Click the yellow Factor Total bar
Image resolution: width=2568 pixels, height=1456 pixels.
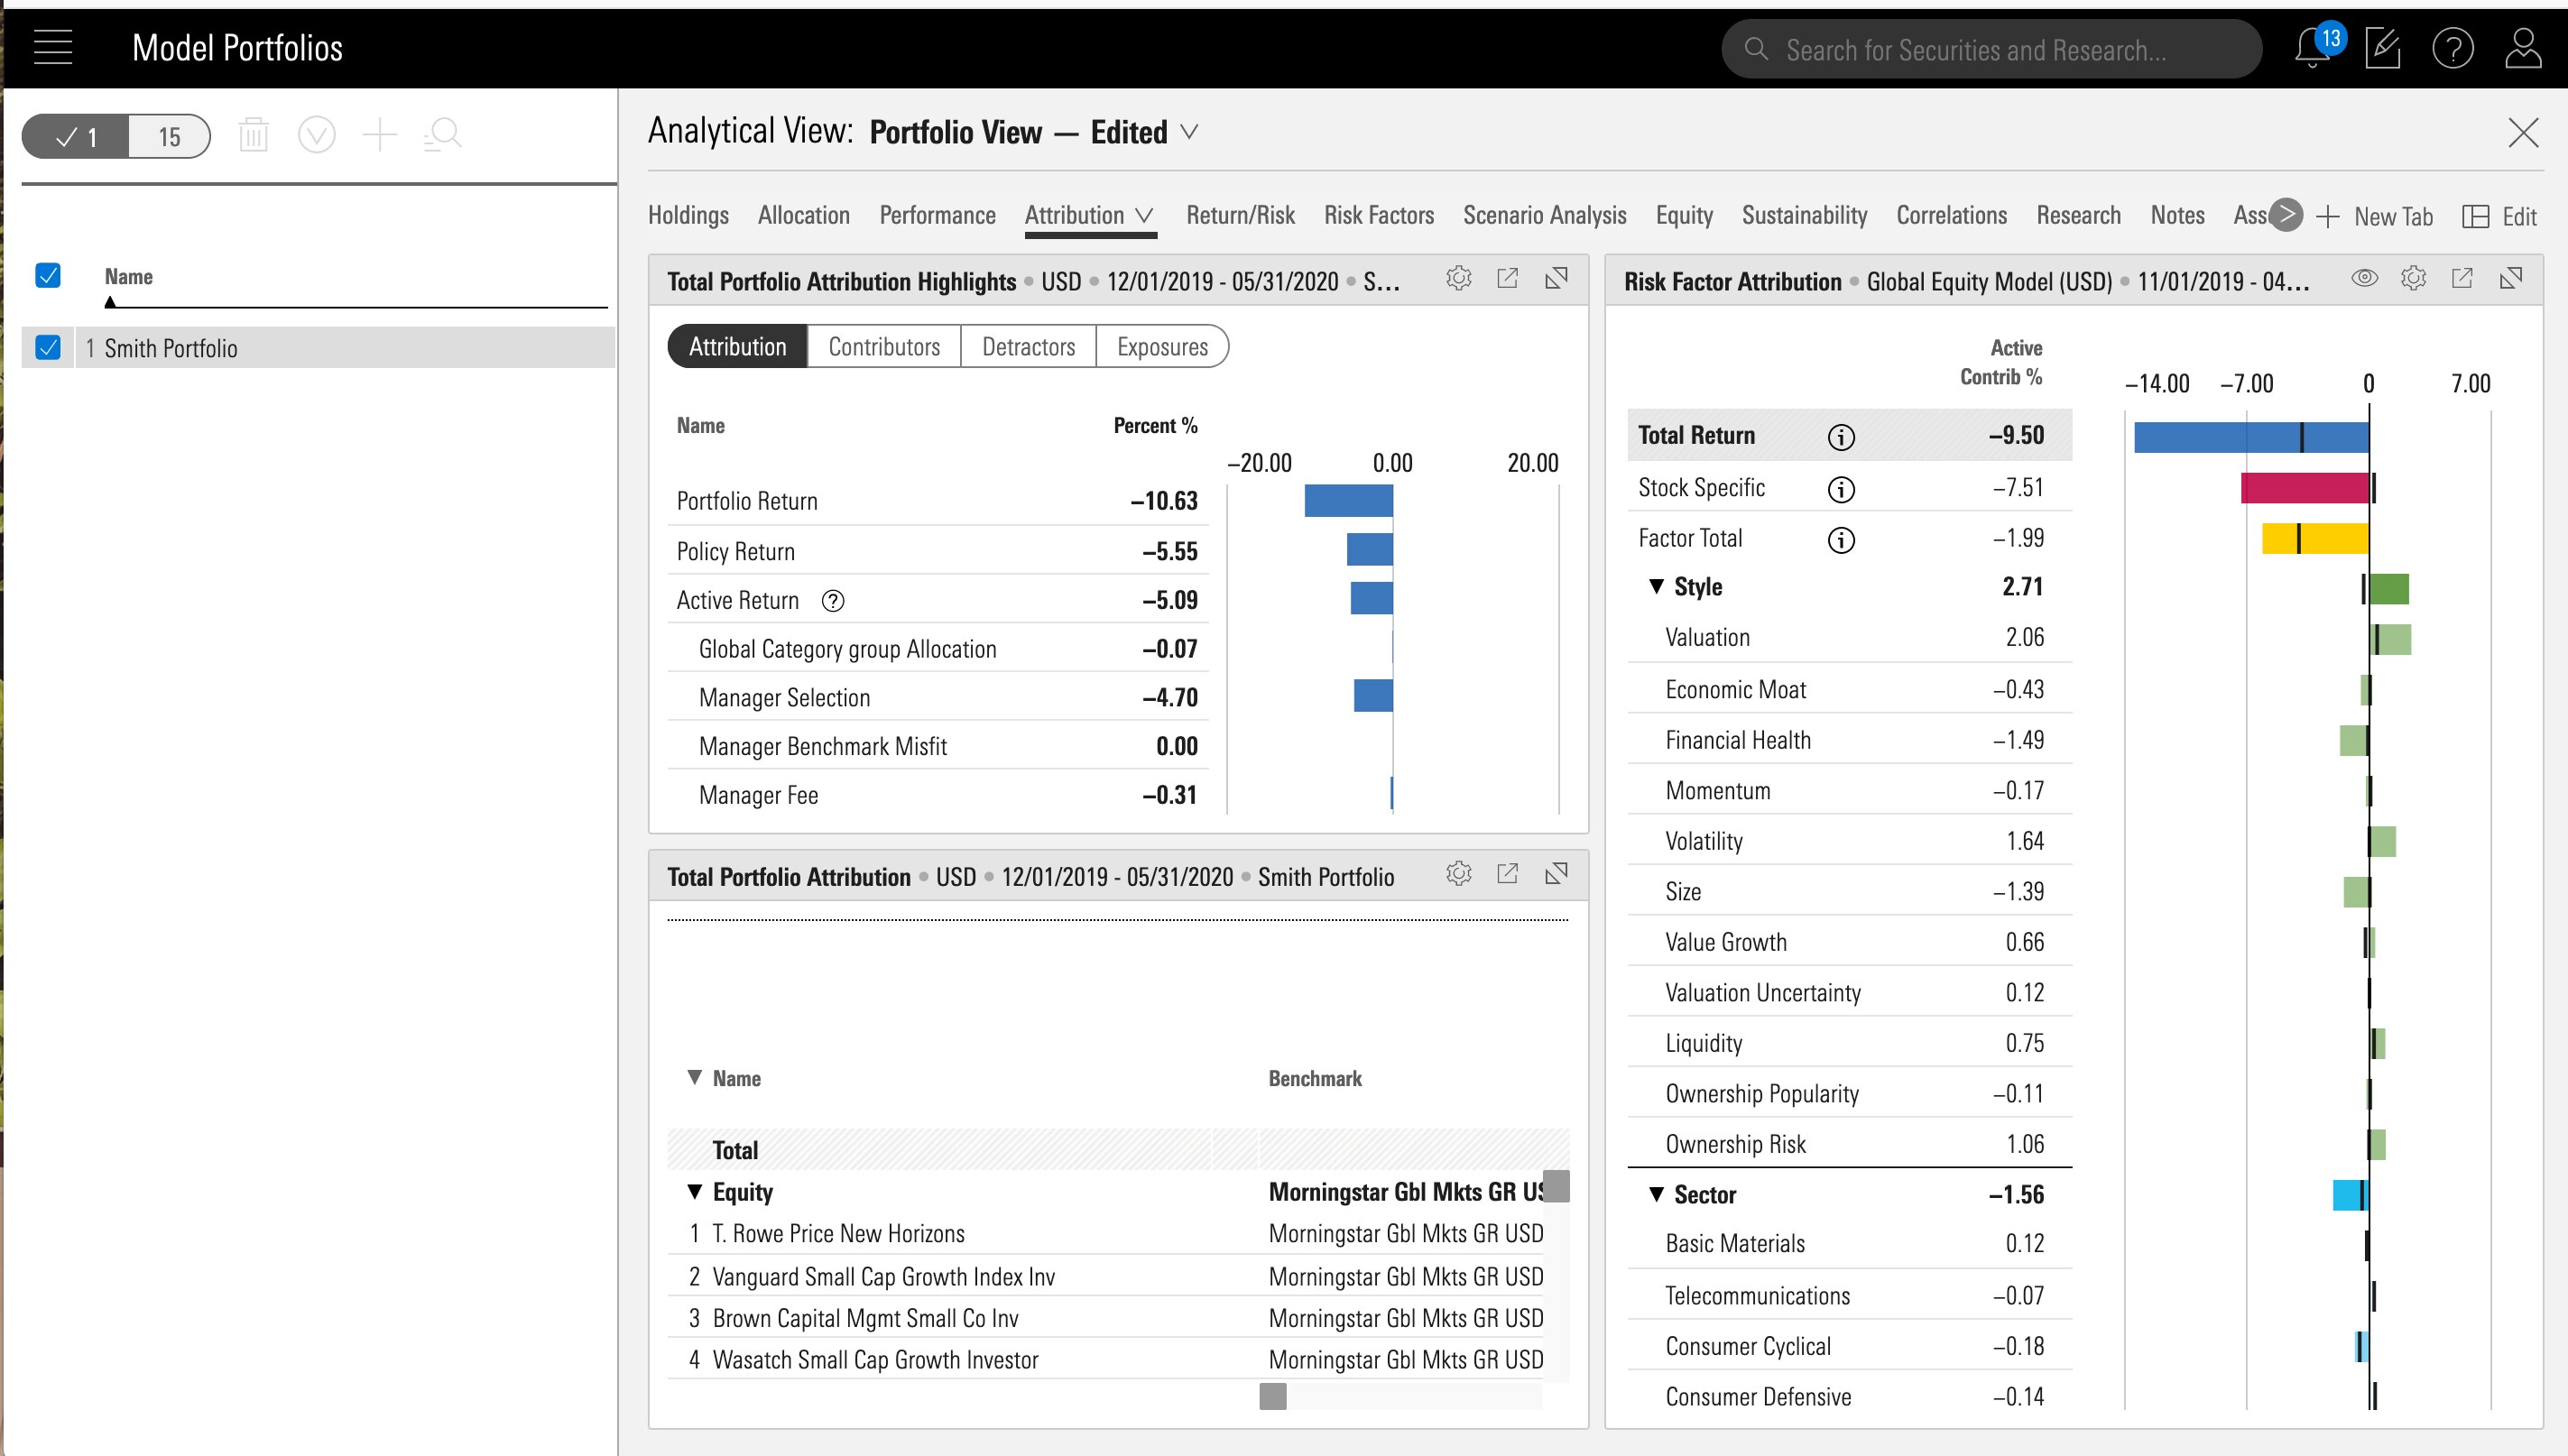click(2315, 539)
